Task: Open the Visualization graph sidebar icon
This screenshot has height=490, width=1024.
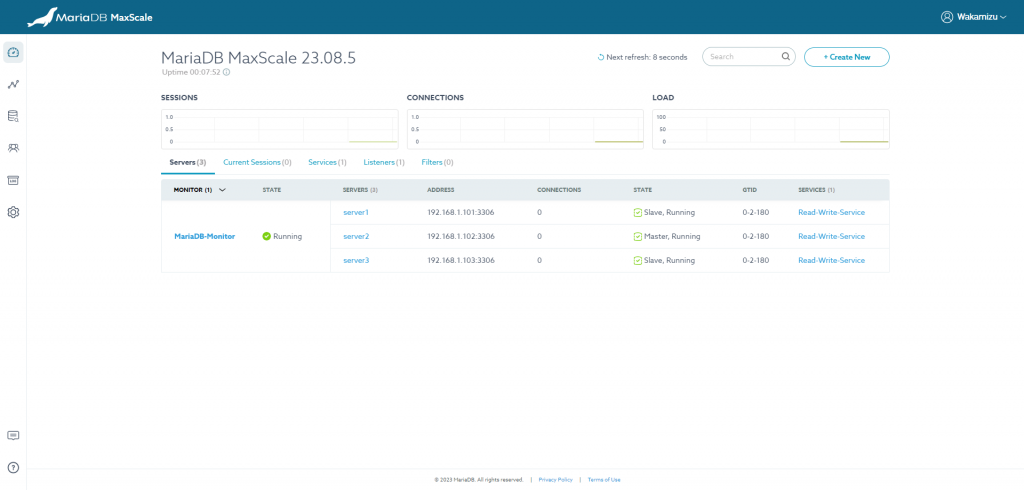Action: (x=13, y=84)
